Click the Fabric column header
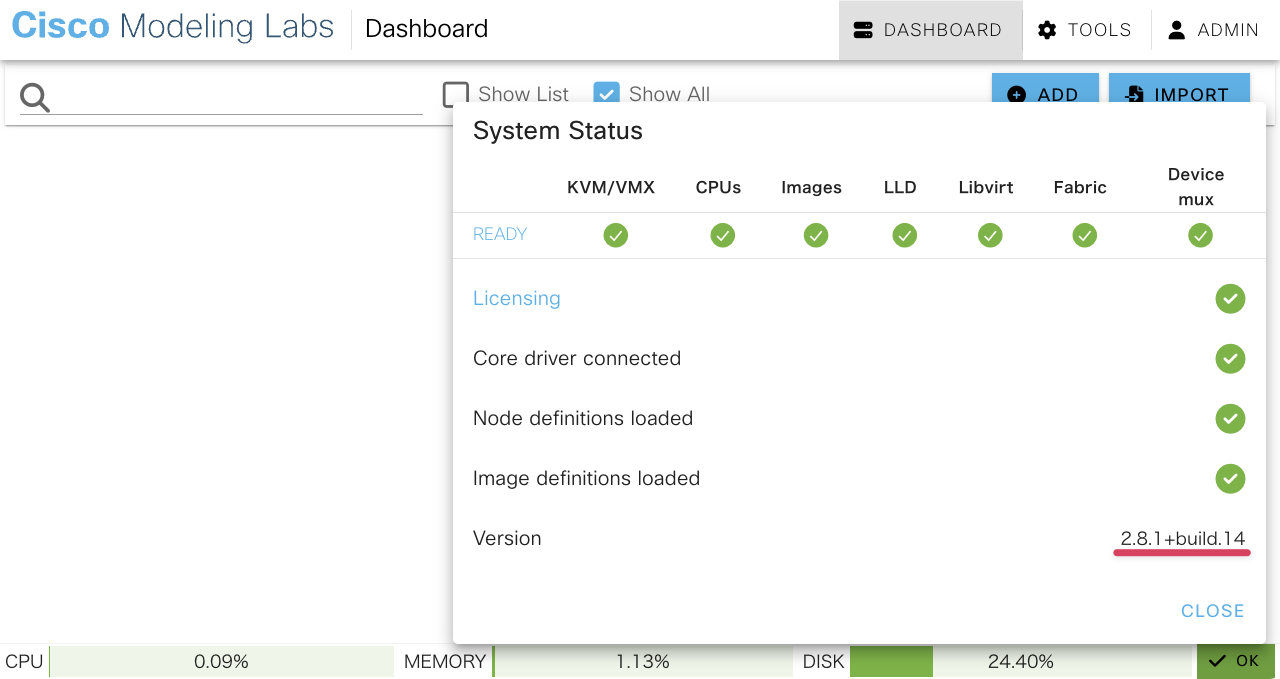The image size is (1280, 679). (1080, 187)
